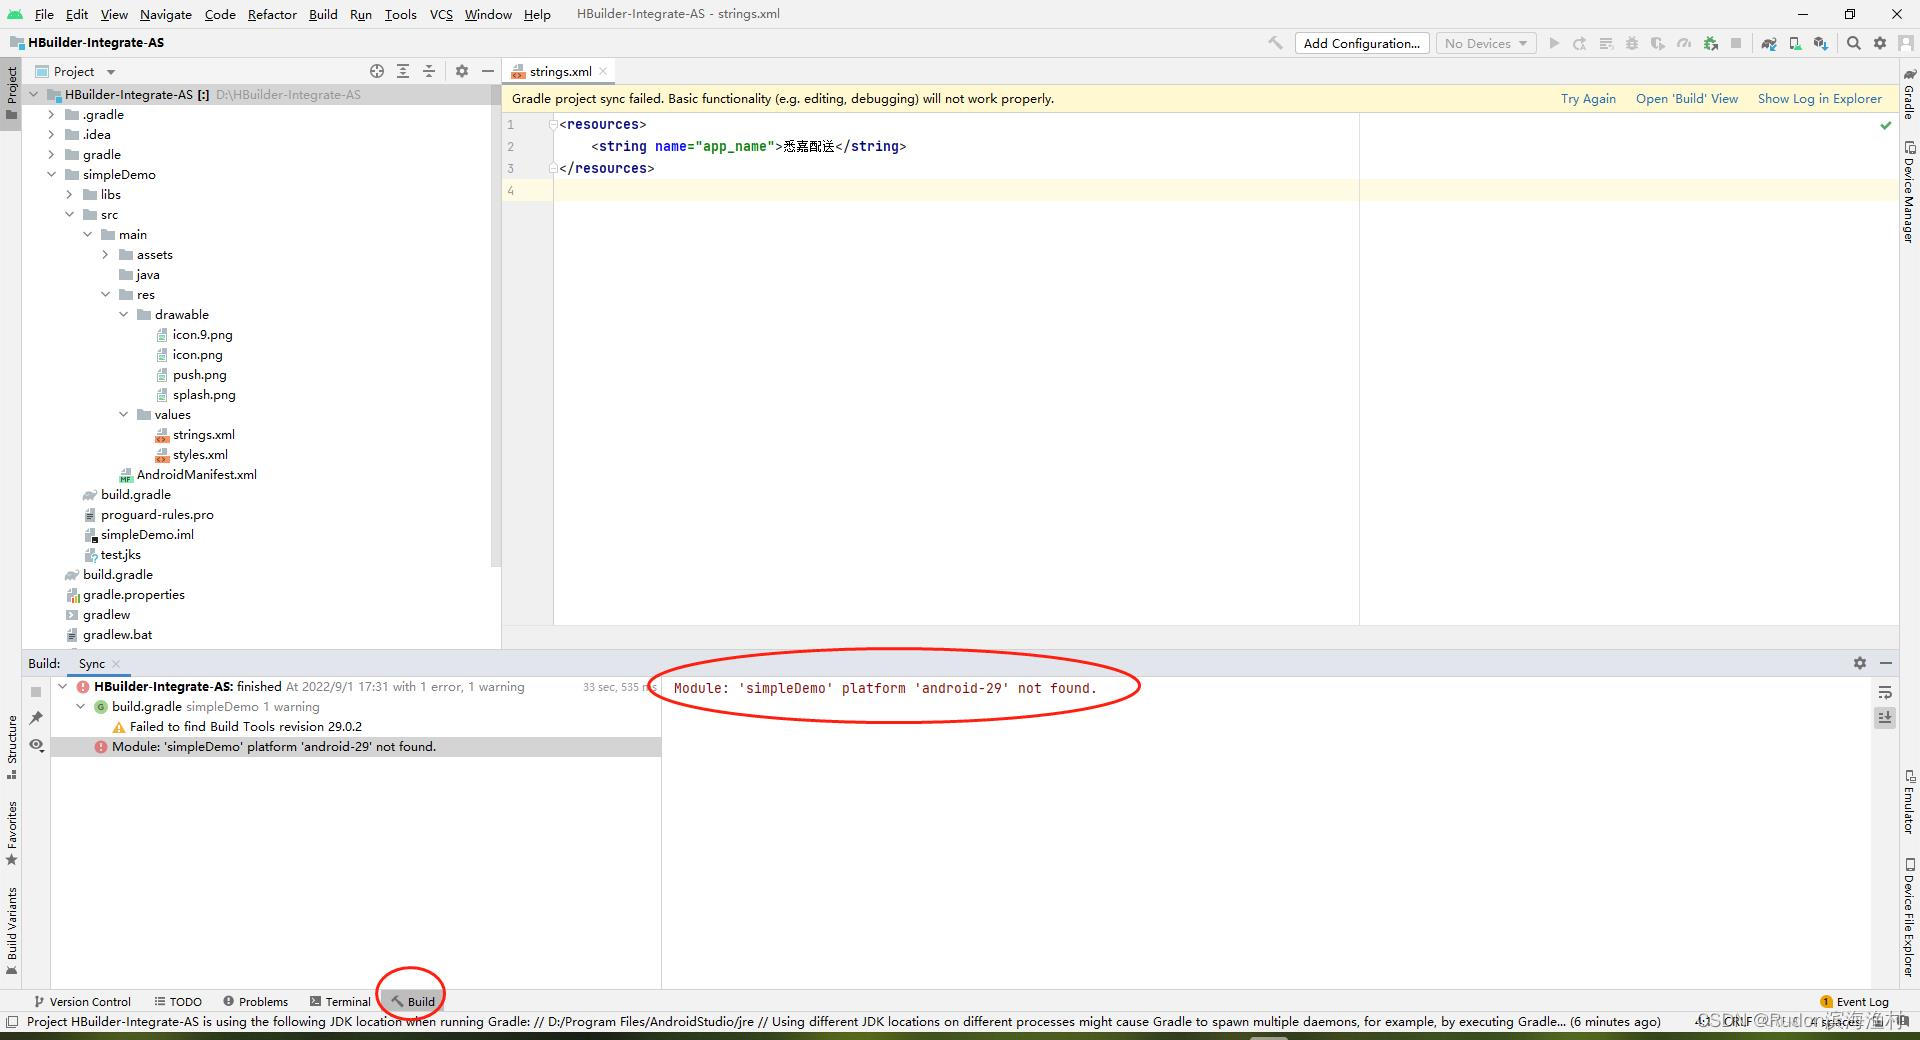Open Search Everywhere magnifier icon

1855,43
